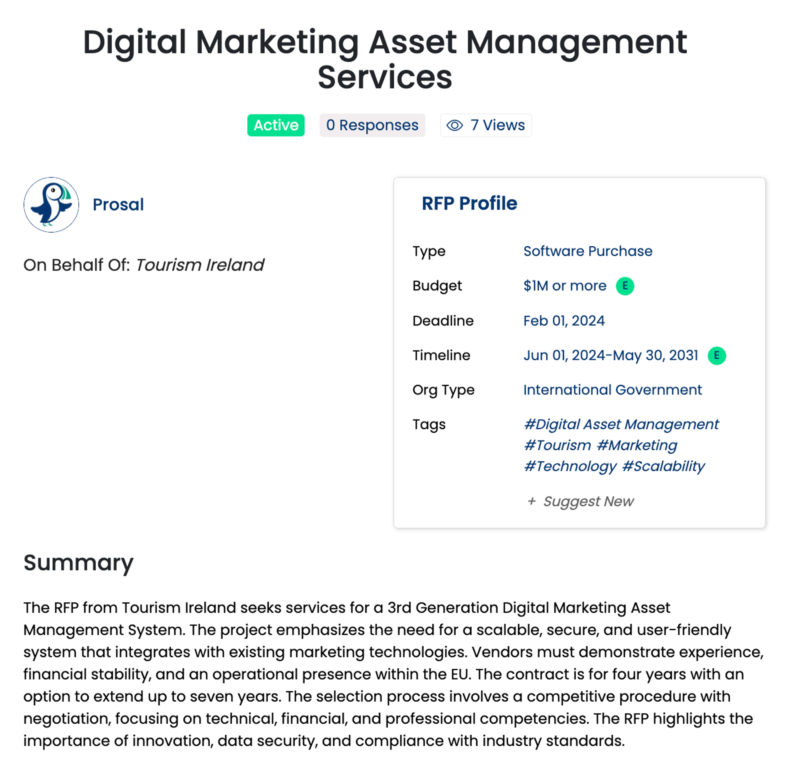Click the Deadline label in RFP Profile

pos(443,320)
